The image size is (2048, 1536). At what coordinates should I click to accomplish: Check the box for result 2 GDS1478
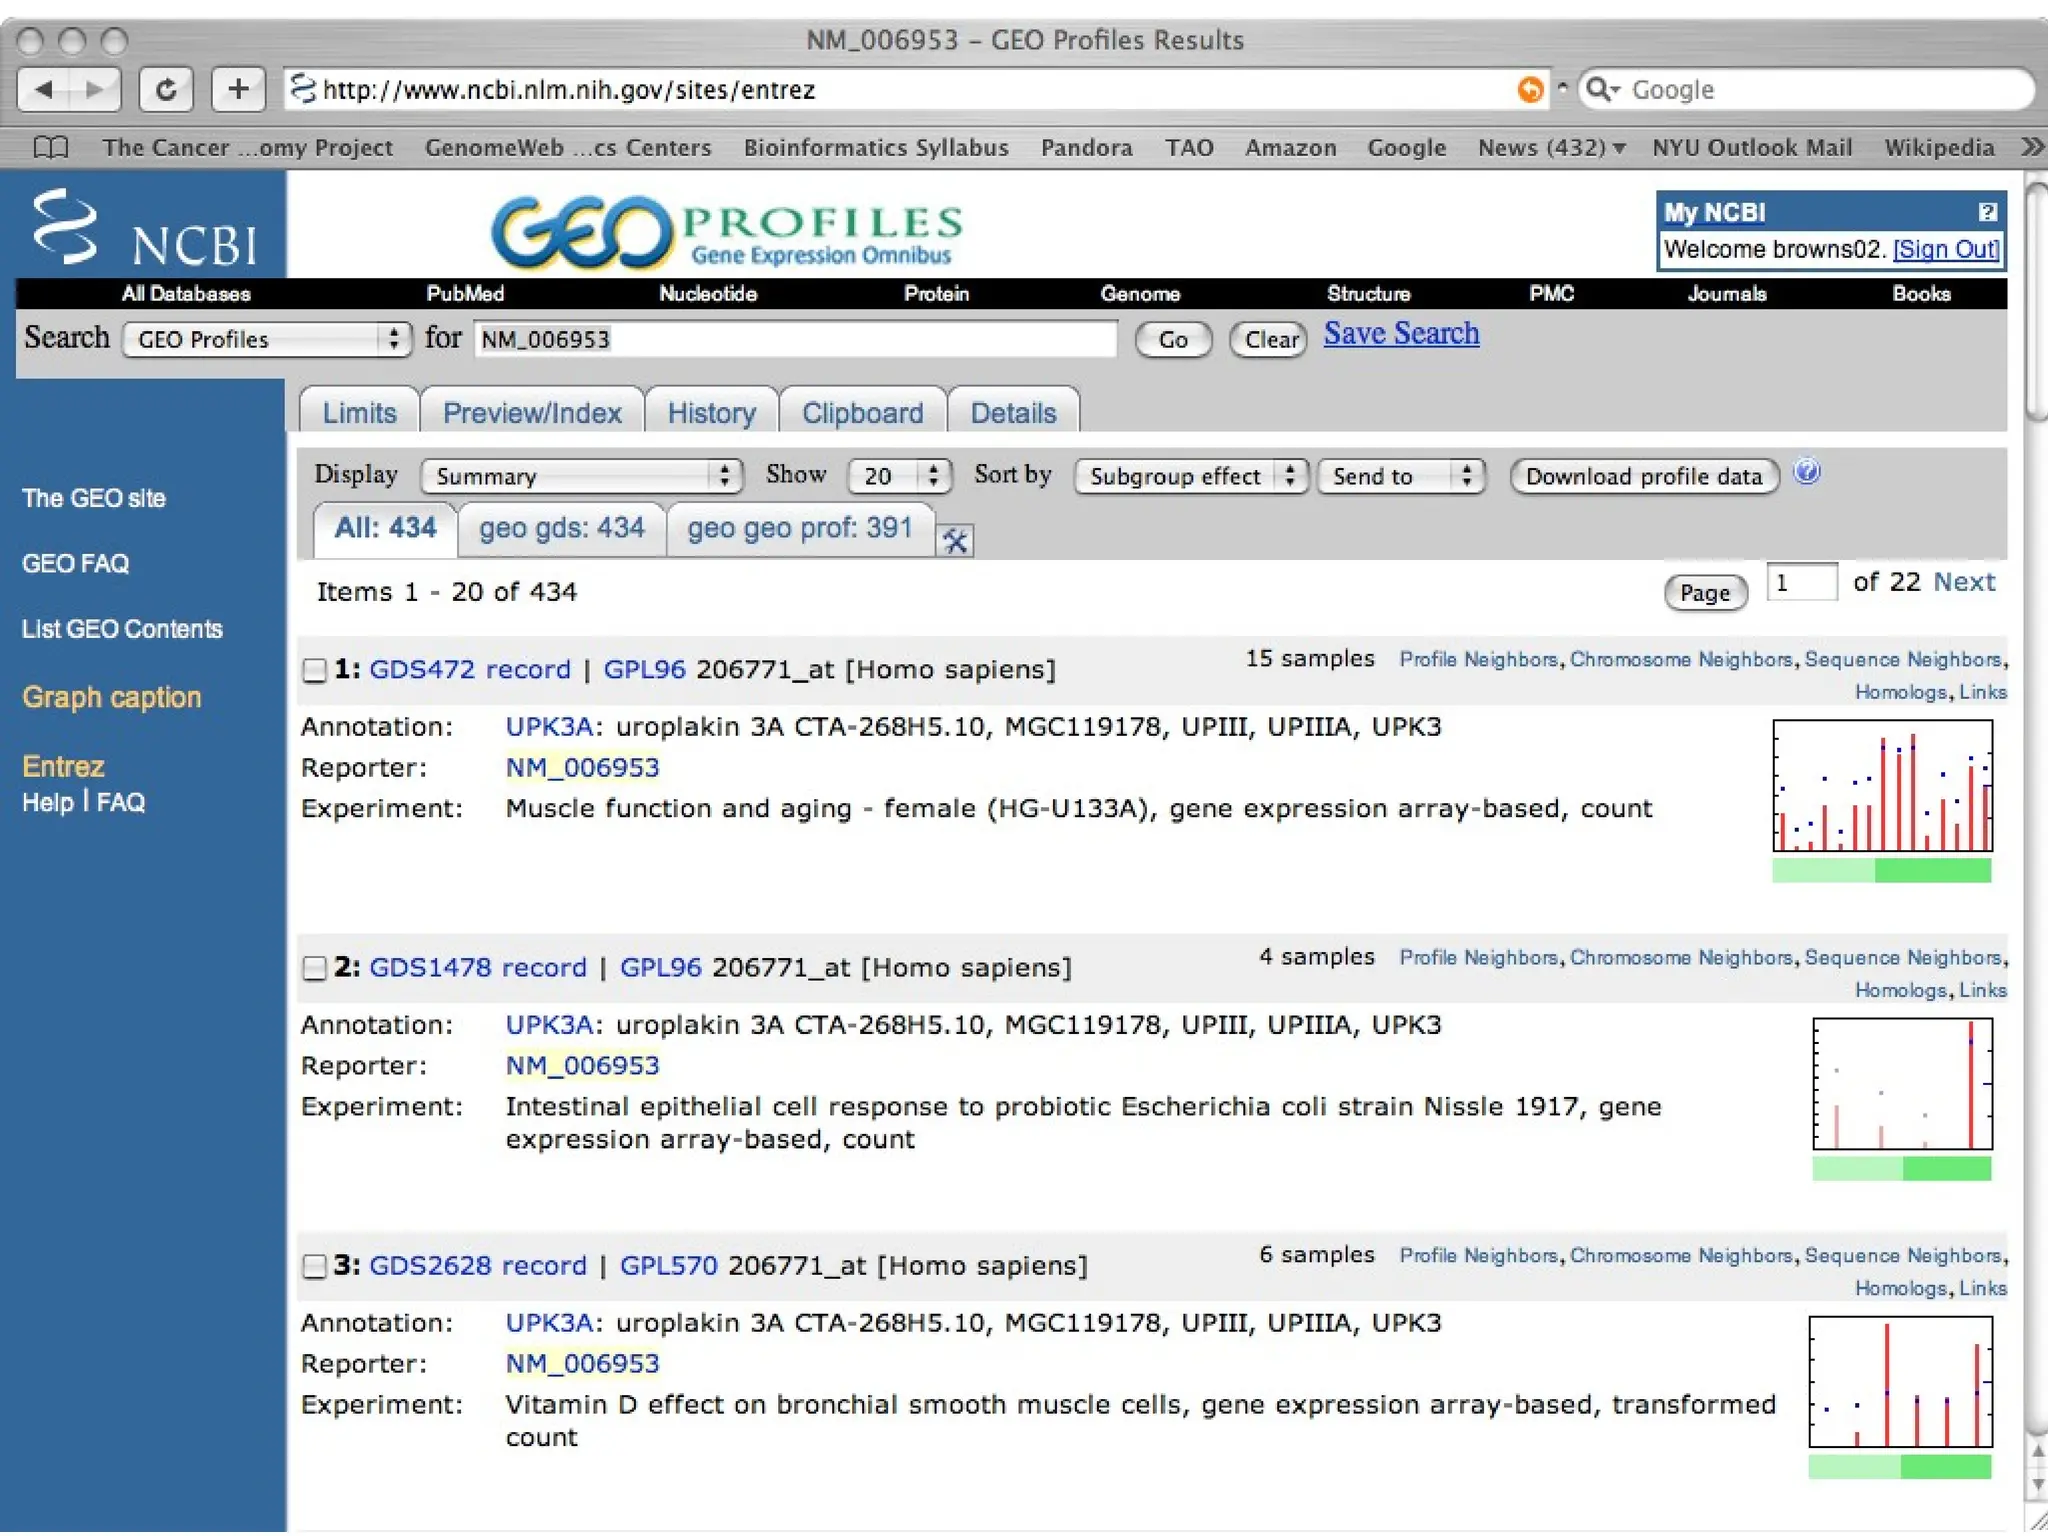coord(315,968)
